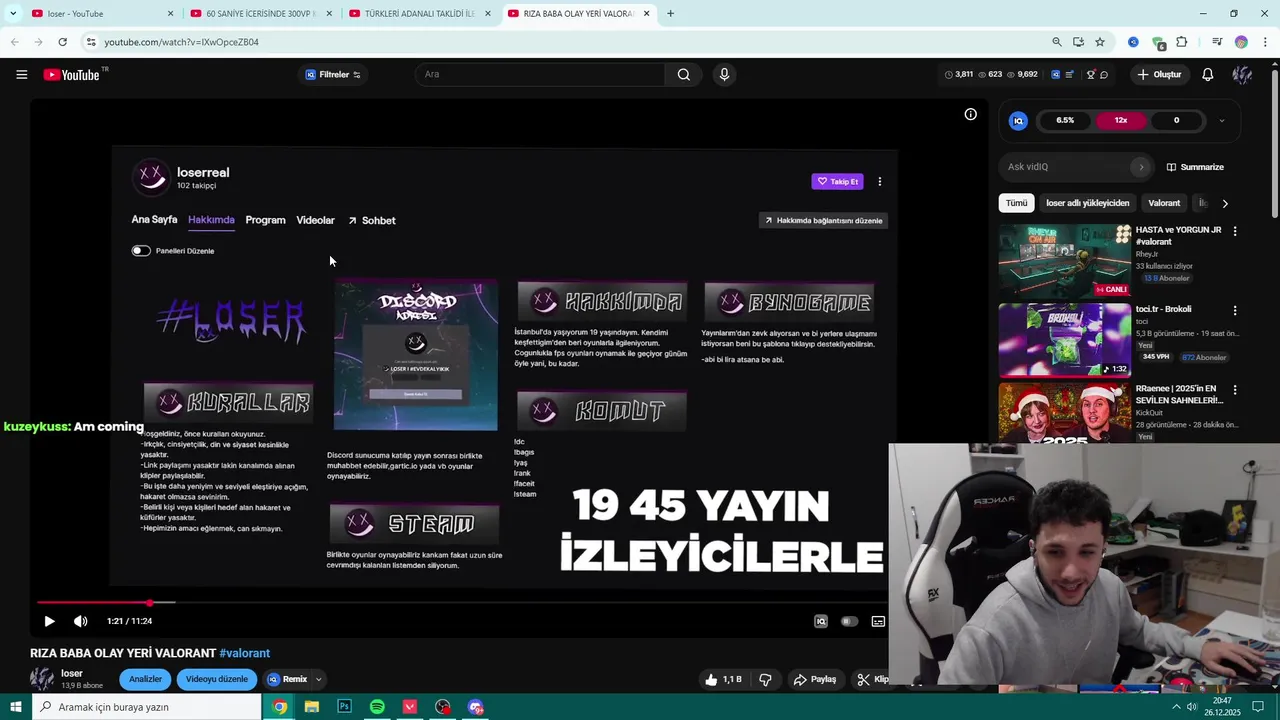Click 6.5% vidIQ metric pill

click(1065, 121)
